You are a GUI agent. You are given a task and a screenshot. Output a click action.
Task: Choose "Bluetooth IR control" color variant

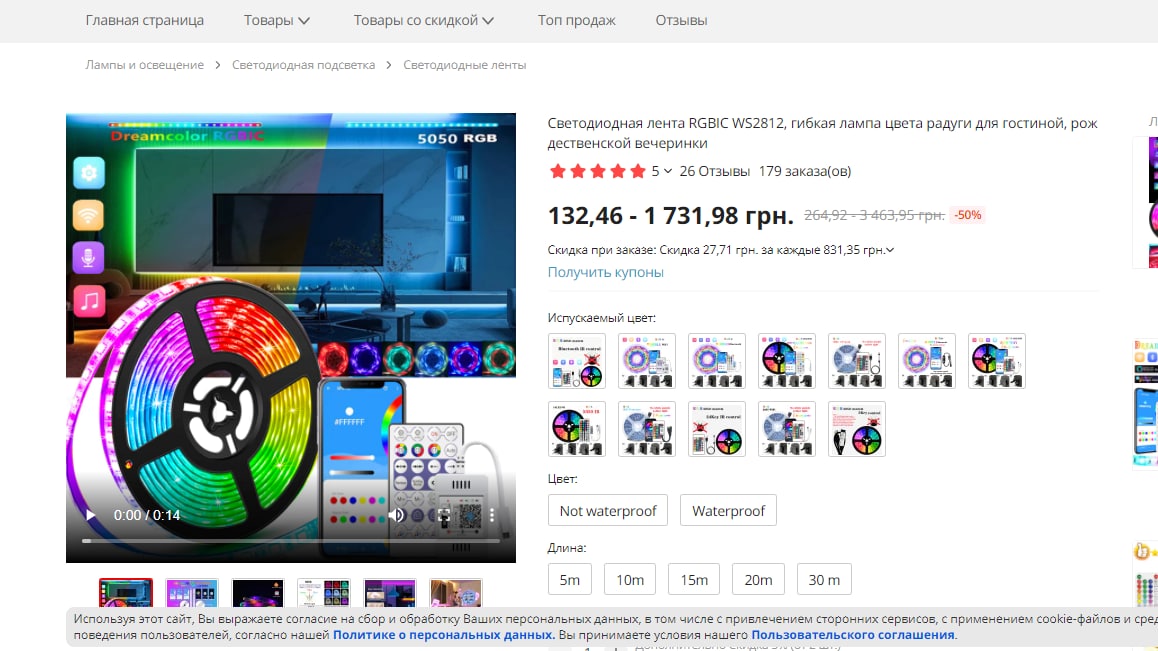pos(577,361)
